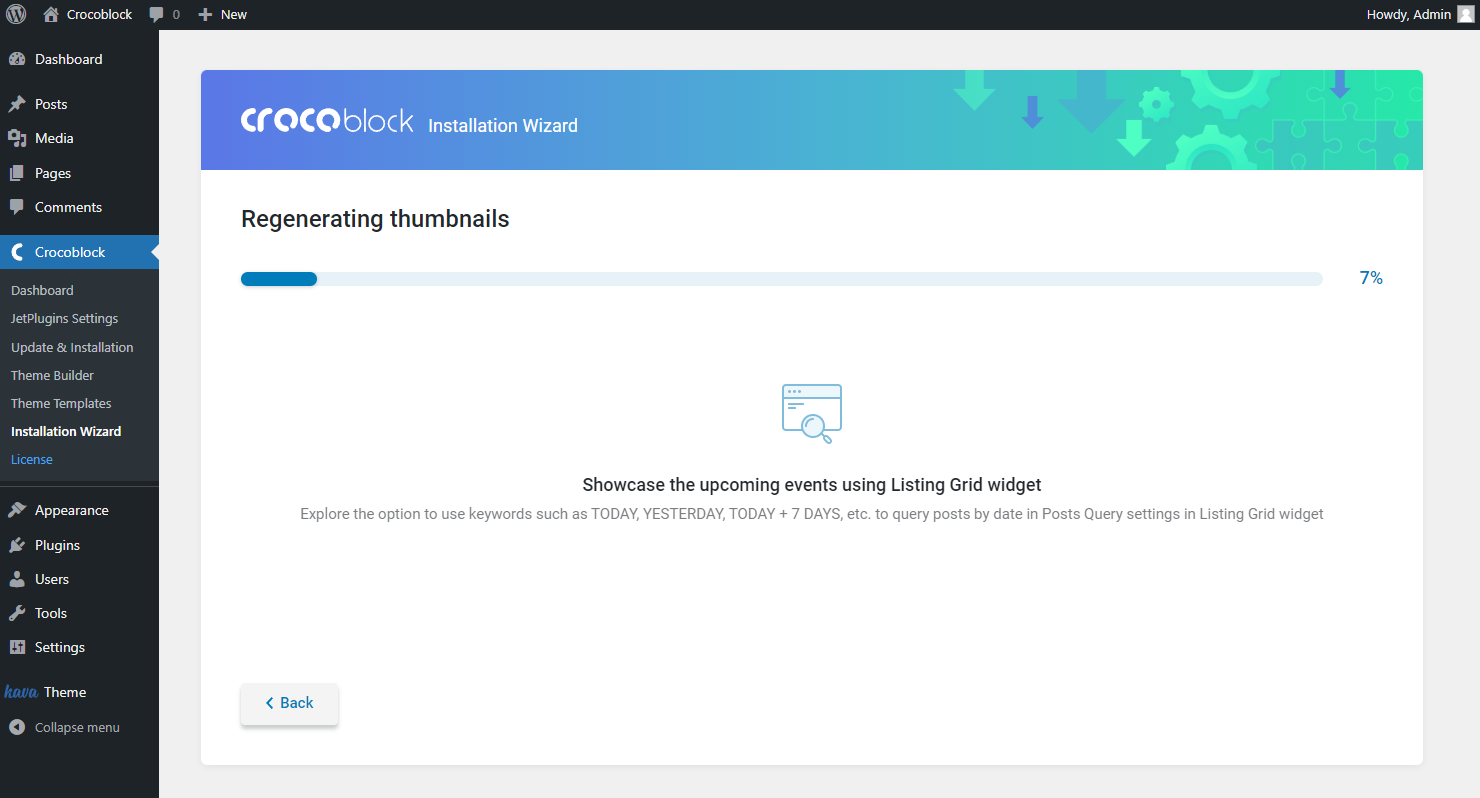This screenshot has height=798, width=1480.
Task: Click the kava logo icon in sidebar
Action: tap(21, 692)
